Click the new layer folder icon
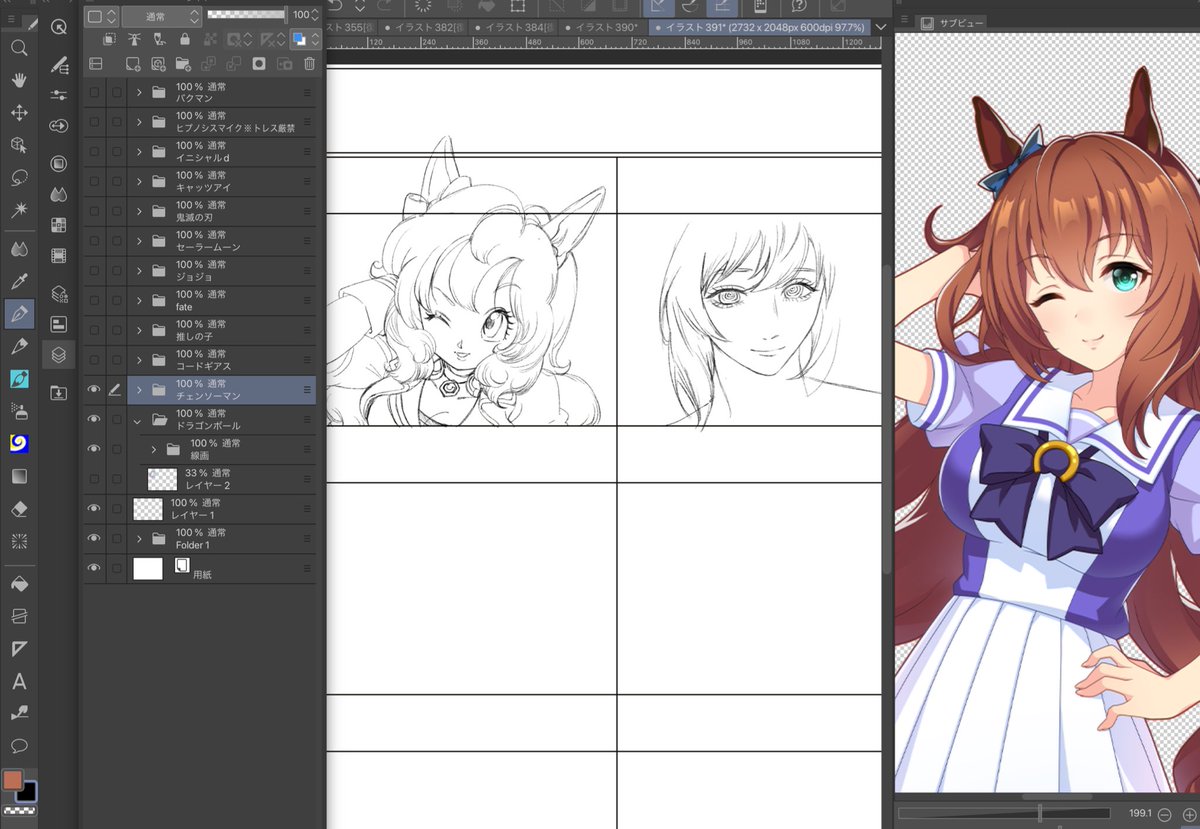The width and height of the screenshot is (1200, 829). point(183,63)
